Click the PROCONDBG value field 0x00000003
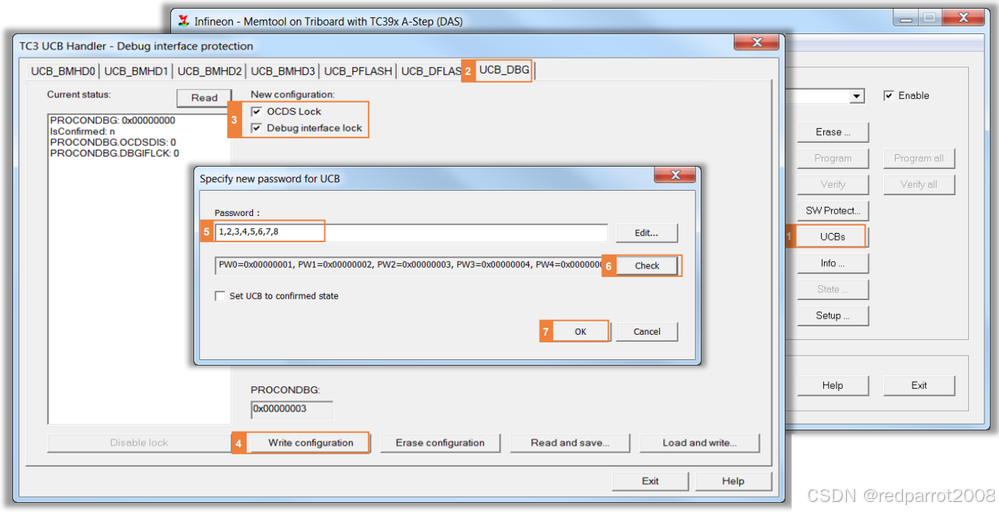Image resolution: width=999 pixels, height=513 pixels. 292,409
